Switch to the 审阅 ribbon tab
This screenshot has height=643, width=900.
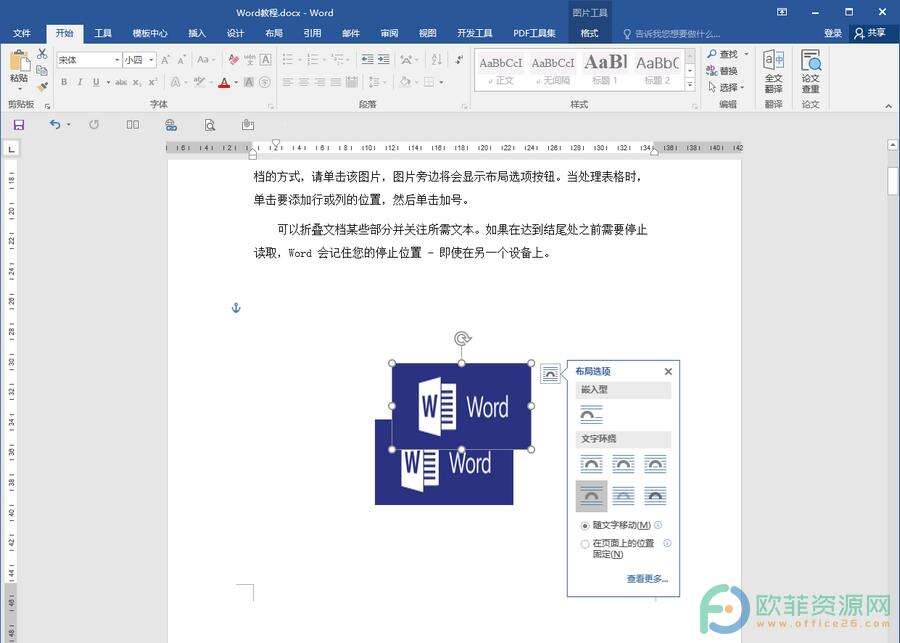tap(389, 33)
